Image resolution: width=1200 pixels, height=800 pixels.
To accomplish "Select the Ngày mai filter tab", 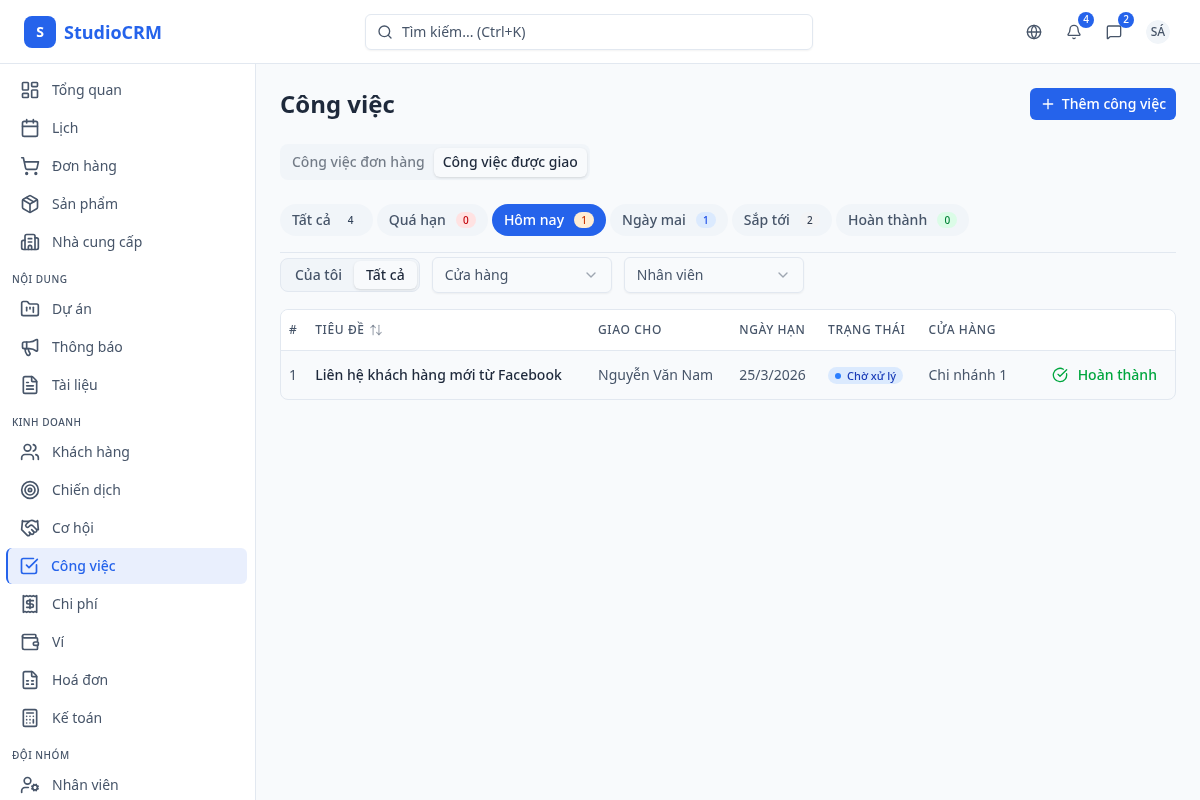I will (668, 220).
